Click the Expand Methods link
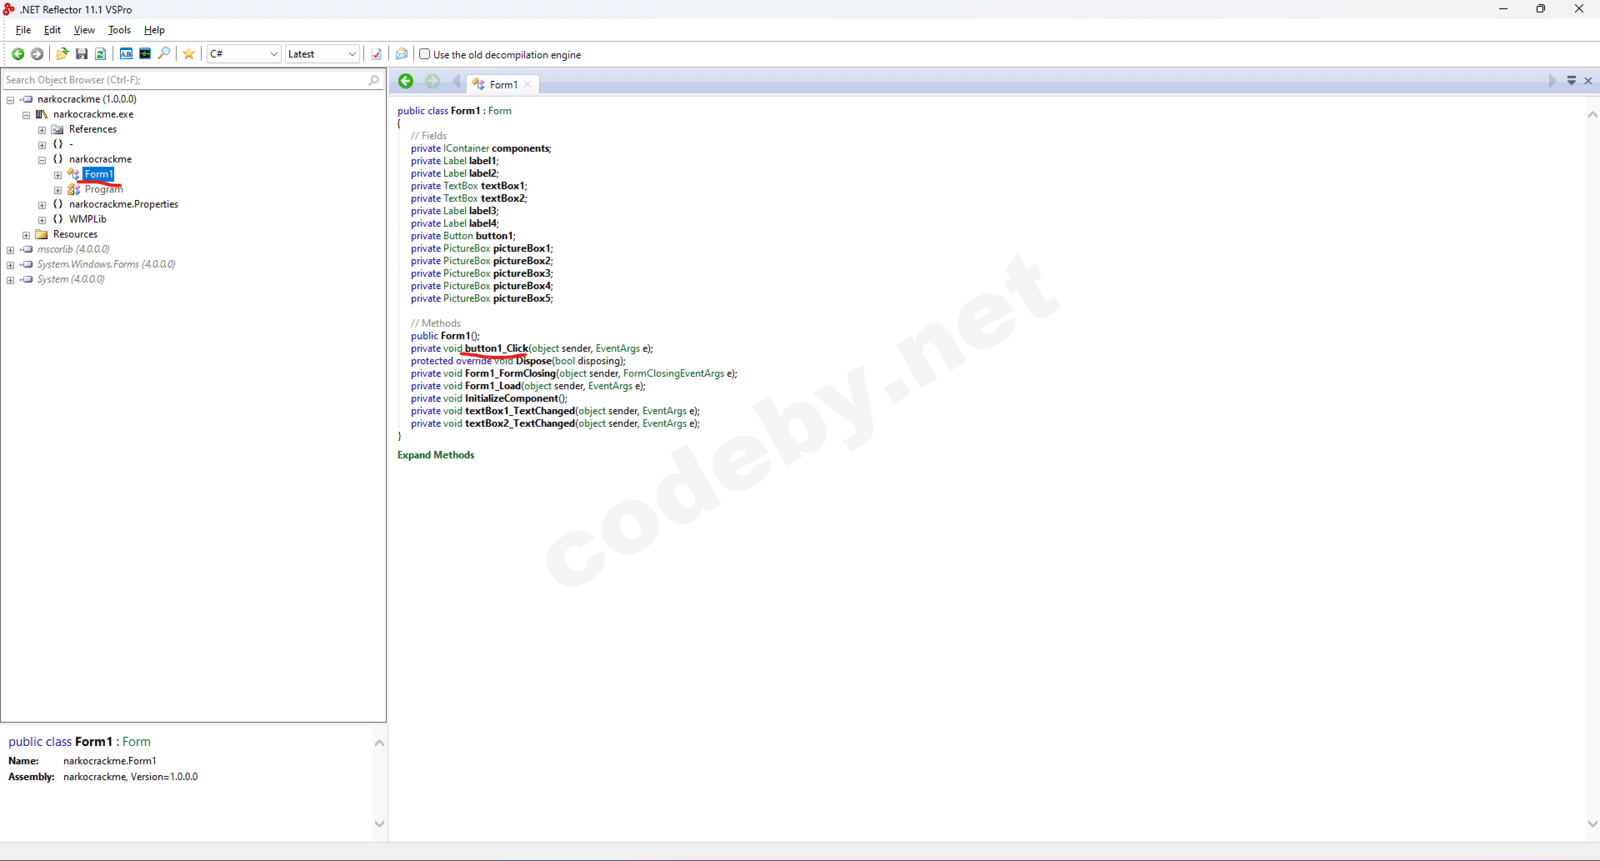1600x861 pixels. point(436,455)
